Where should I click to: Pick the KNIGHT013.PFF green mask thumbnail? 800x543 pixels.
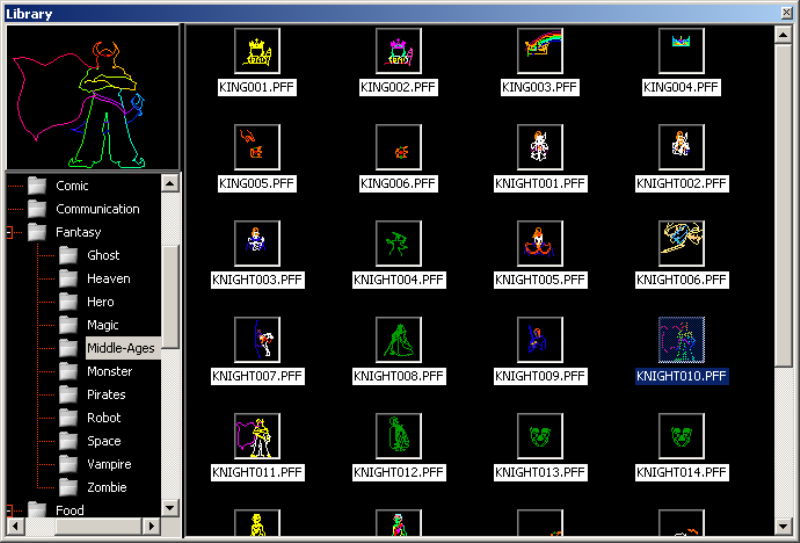point(540,436)
